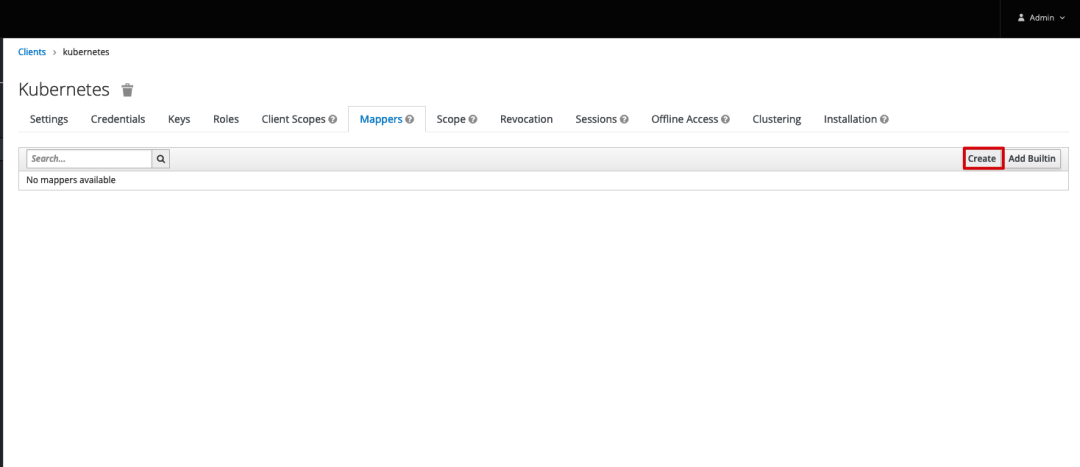View the Sessions tab
The height and width of the screenshot is (467, 1080).
point(596,119)
